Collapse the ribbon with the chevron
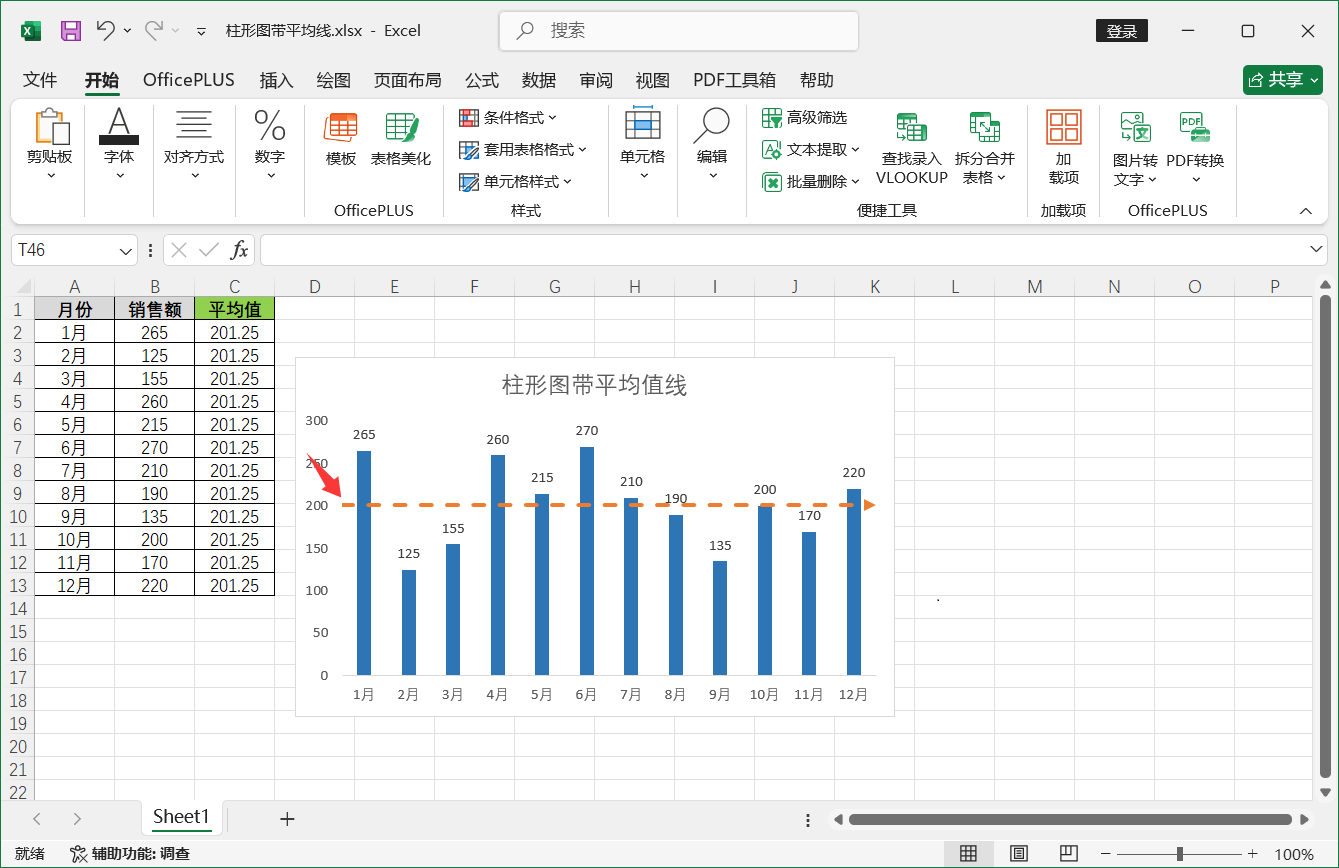 (x=1305, y=211)
